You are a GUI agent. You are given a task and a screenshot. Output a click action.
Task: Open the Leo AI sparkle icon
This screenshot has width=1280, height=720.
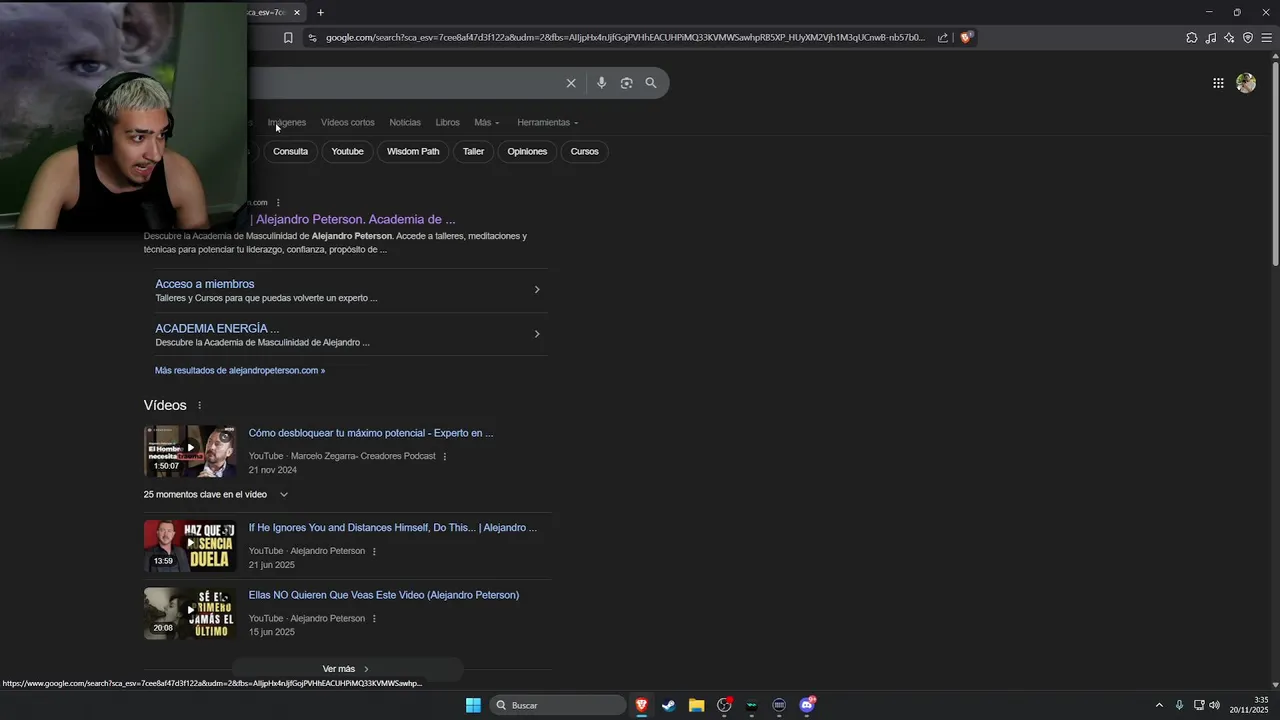point(1229,38)
